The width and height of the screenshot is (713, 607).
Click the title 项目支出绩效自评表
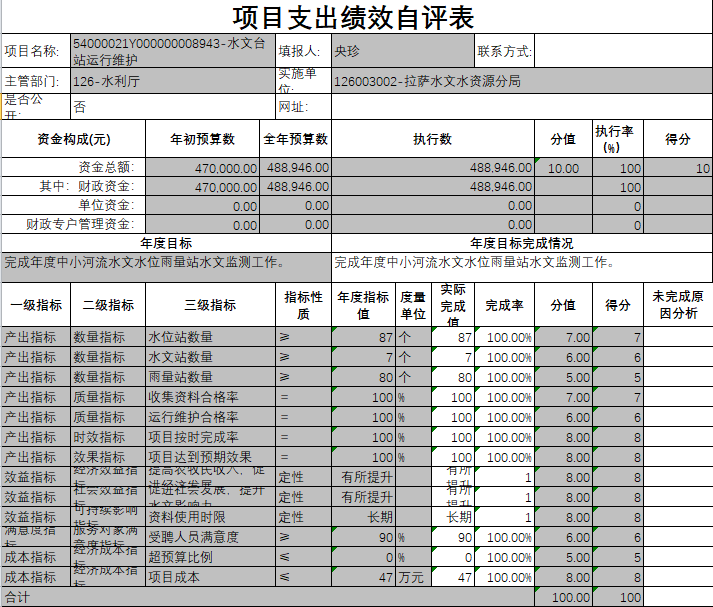coord(353,17)
